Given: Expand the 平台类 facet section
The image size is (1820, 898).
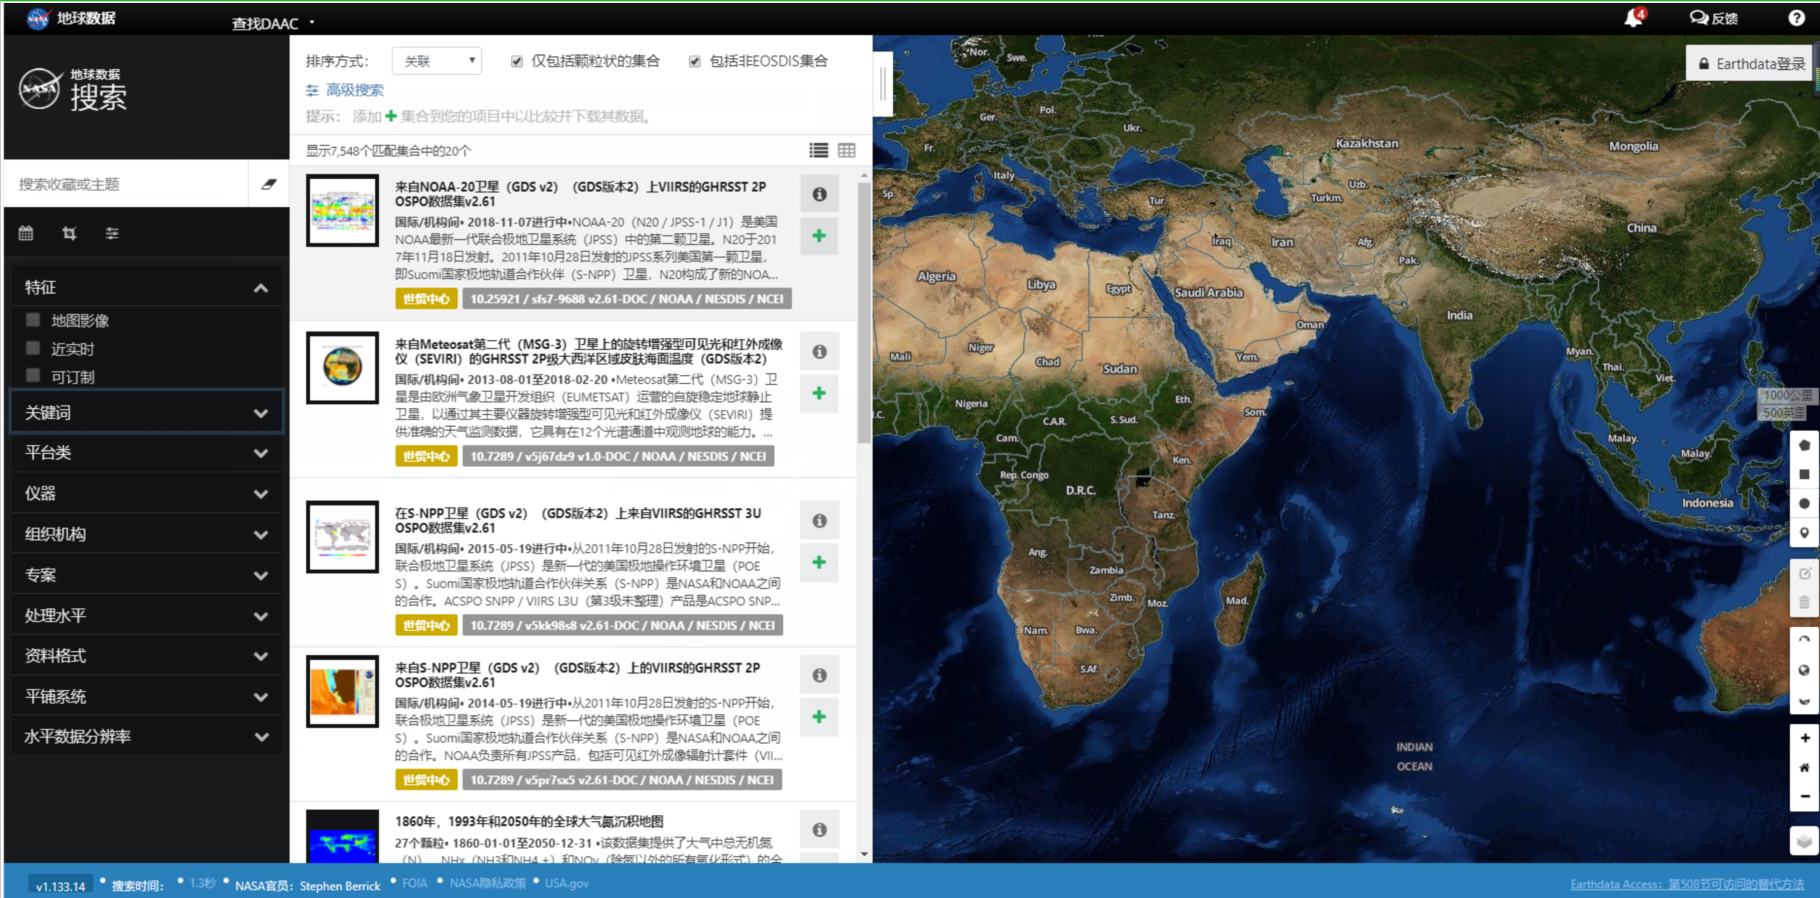Looking at the screenshot, I should pos(147,453).
